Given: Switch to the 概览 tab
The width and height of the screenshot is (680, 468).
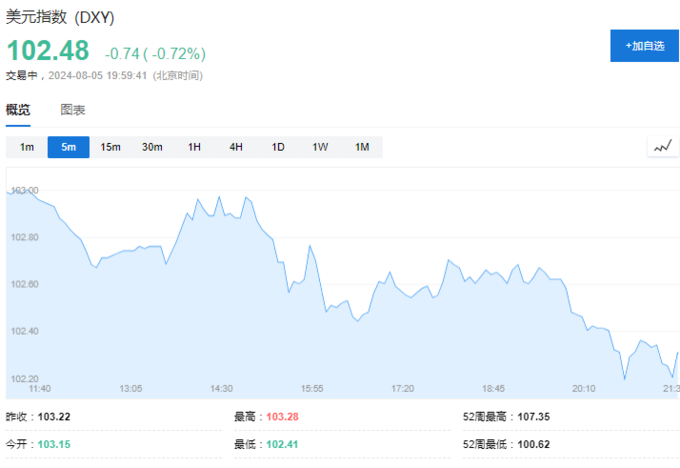Looking at the screenshot, I should (18, 110).
